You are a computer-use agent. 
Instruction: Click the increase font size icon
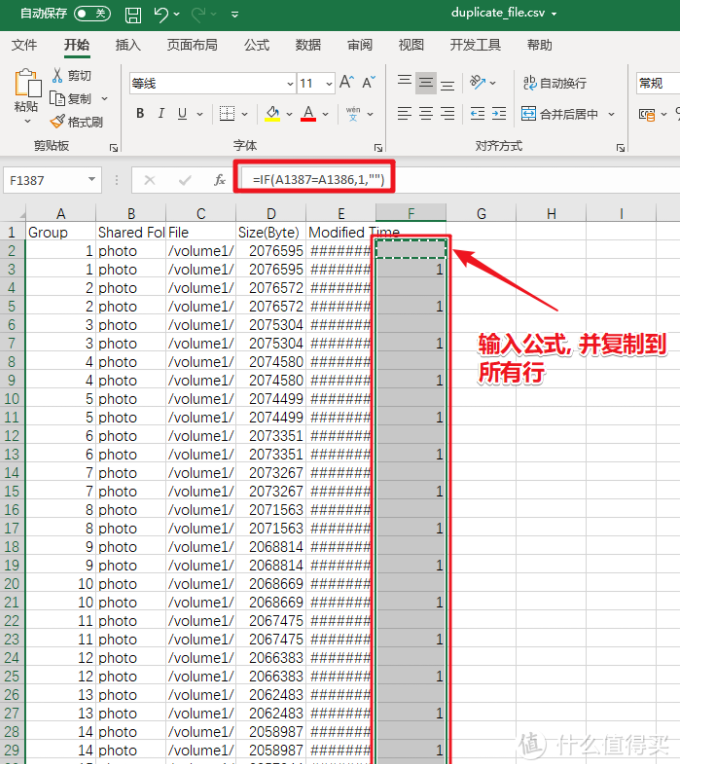tap(346, 83)
